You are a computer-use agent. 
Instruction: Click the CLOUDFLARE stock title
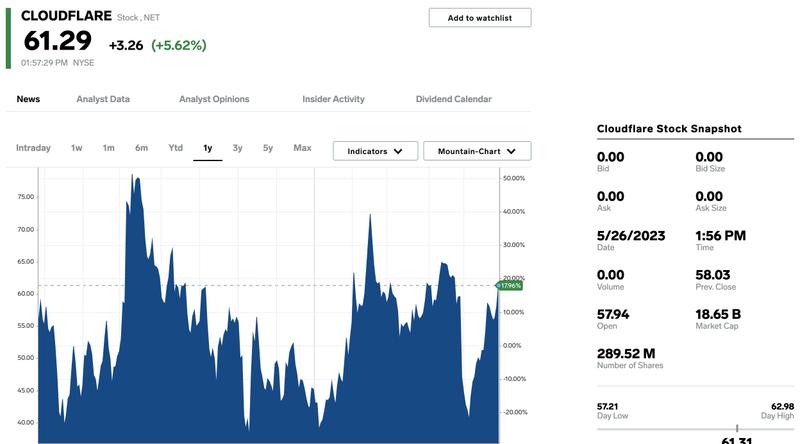[x=66, y=16]
